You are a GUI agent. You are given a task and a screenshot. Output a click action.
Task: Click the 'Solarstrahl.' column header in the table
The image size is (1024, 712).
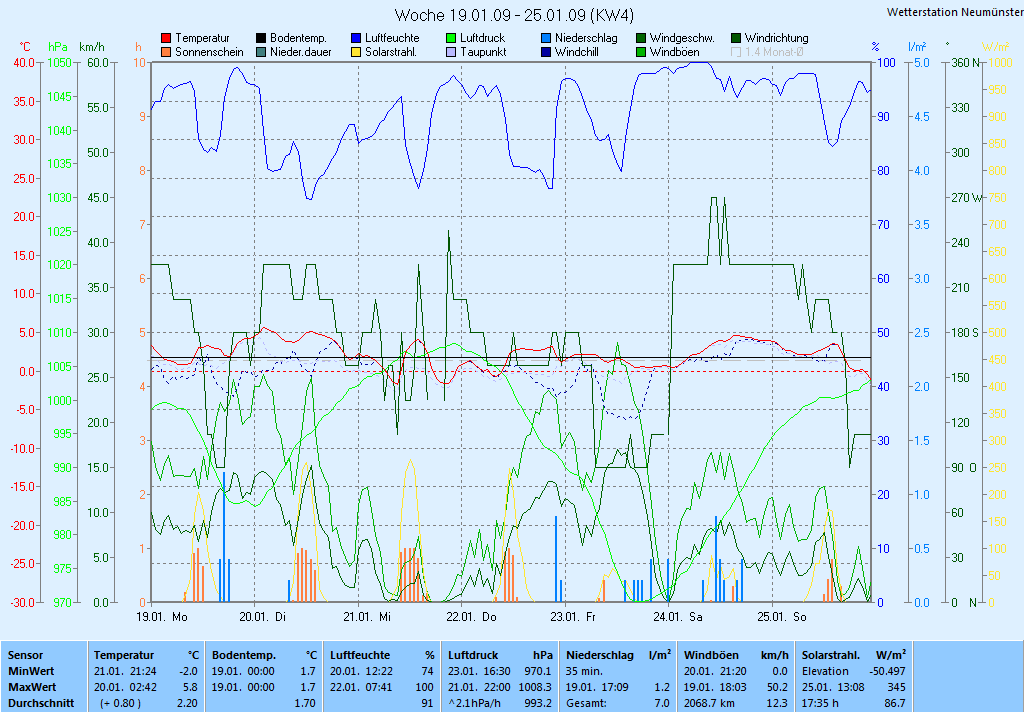pyautogui.click(x=831, y=655)
